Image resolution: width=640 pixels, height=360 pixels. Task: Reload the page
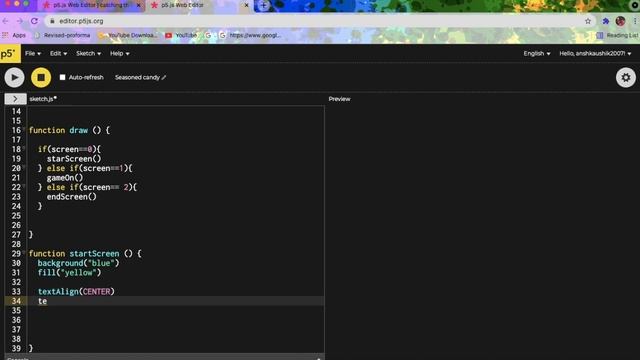click(x=34, y=21)
